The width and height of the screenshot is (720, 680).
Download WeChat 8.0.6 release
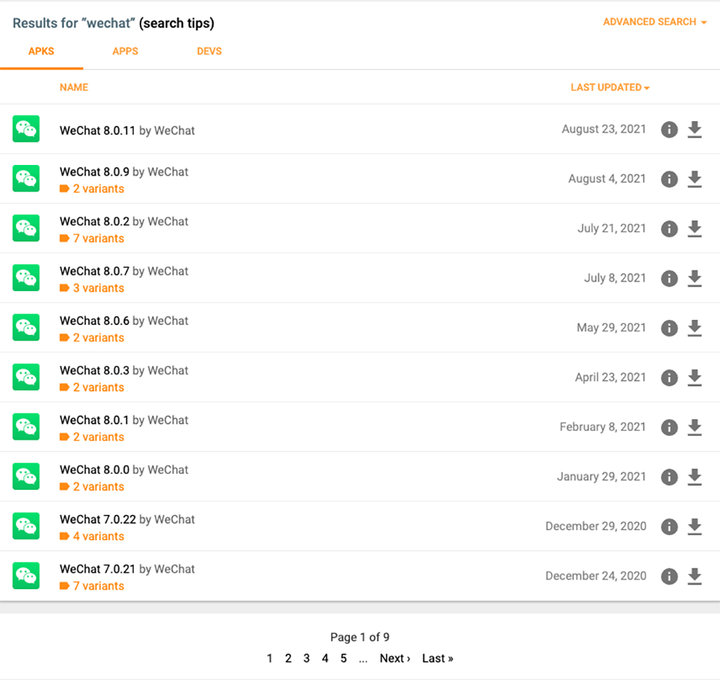(695, 328)
